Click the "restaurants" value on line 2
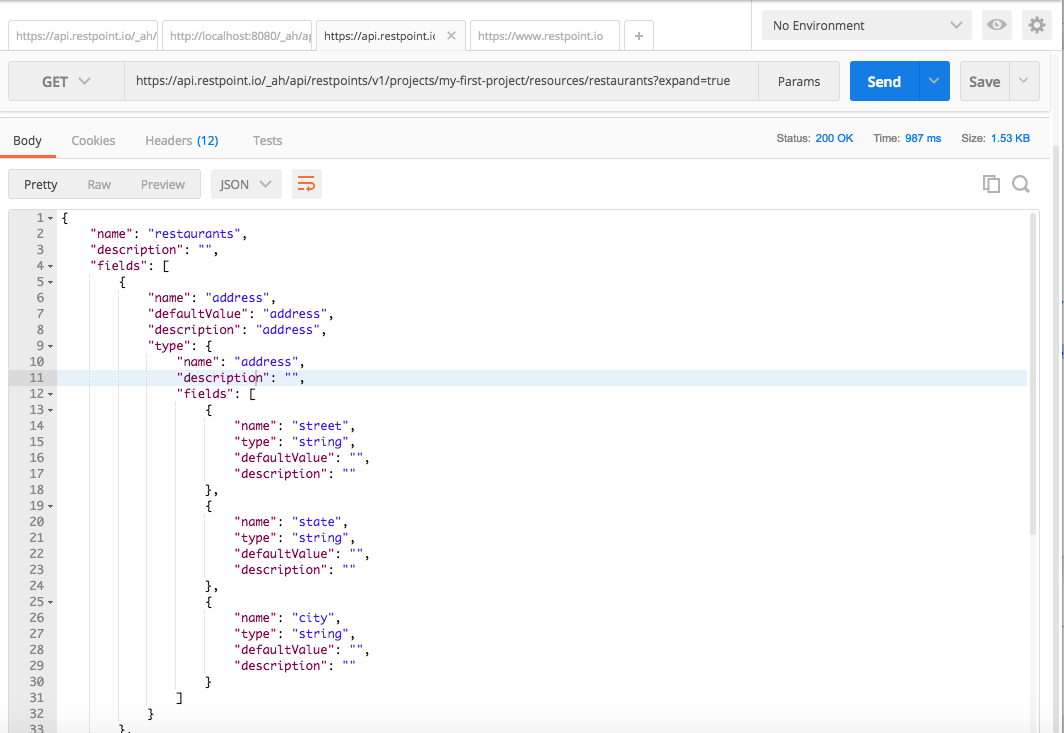Screen dimensions: 1064x733 [x=194, y=234]
